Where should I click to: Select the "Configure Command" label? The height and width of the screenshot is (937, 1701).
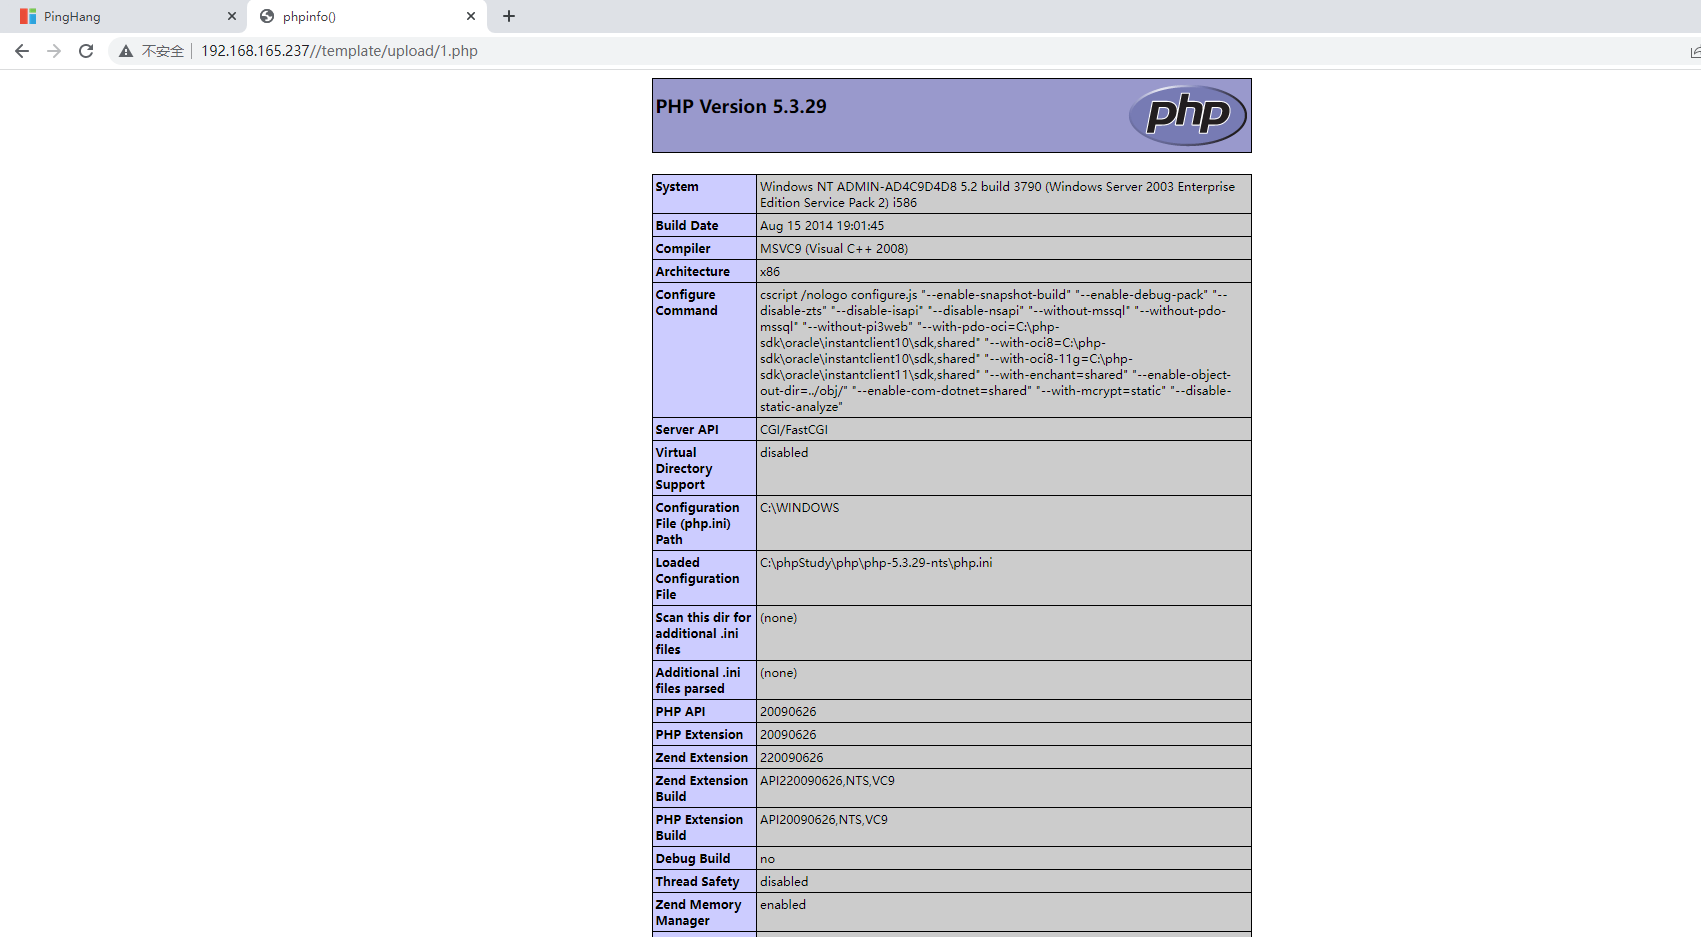pos(687,303)
